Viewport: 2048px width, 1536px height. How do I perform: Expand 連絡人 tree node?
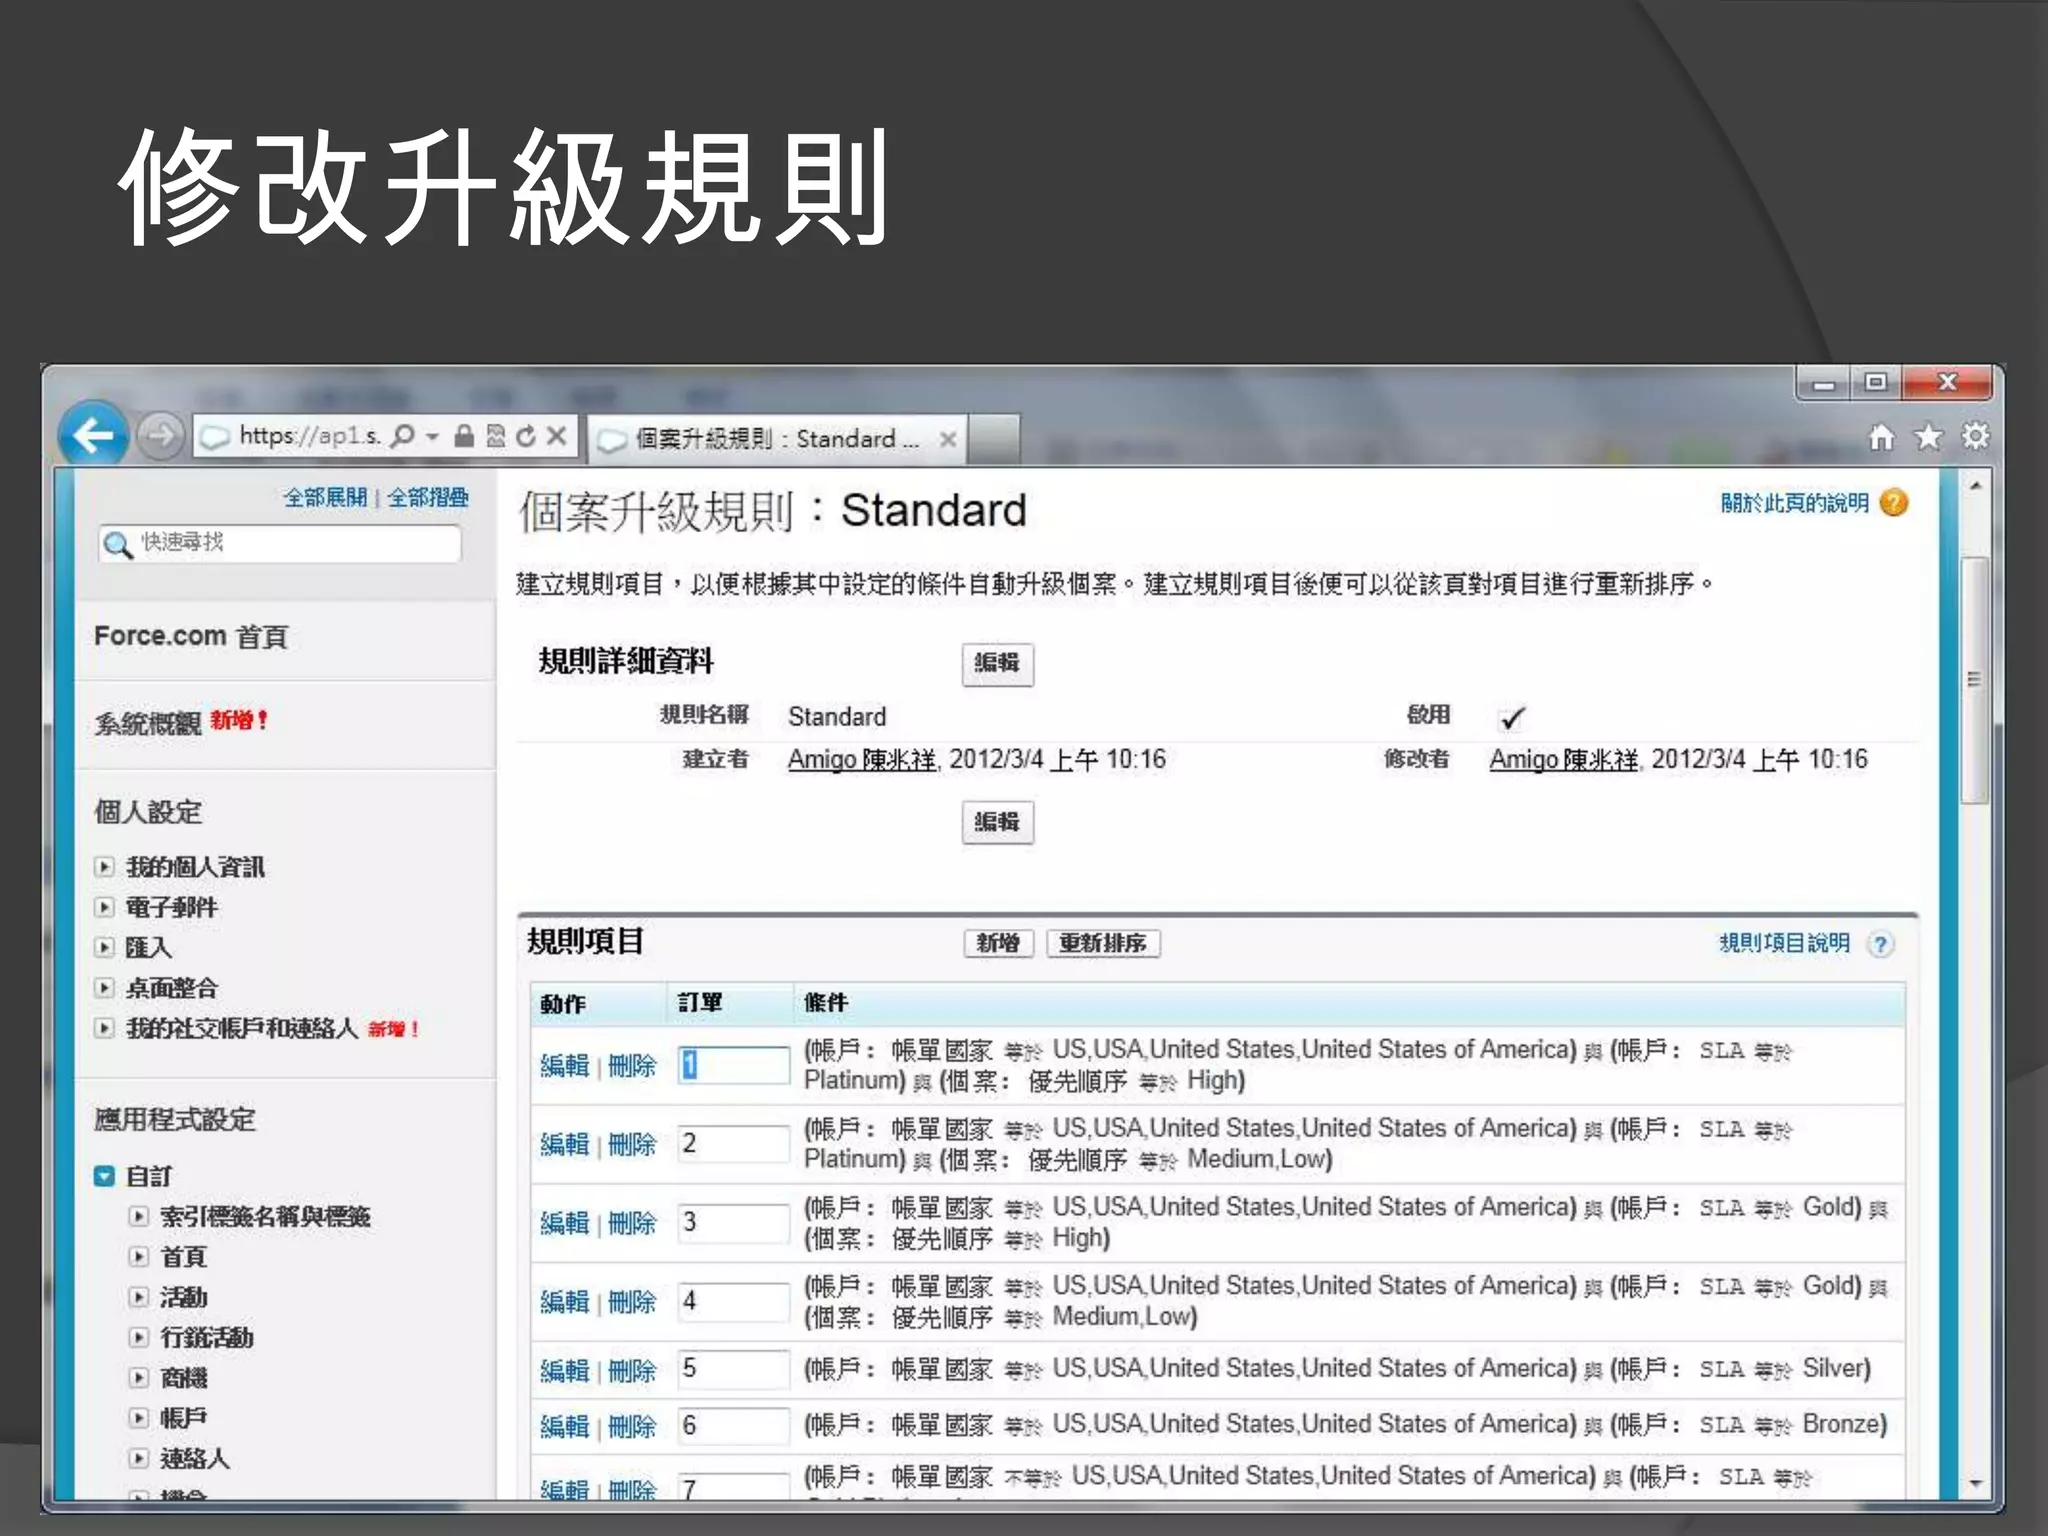pos(139,1459)
